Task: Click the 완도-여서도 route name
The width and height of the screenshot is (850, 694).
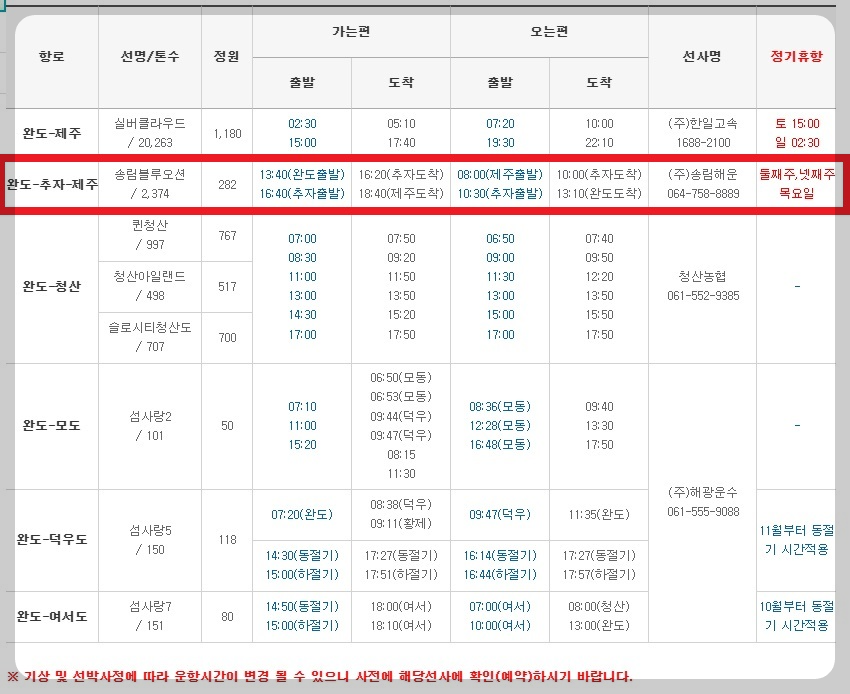Action: coord(52,616)
